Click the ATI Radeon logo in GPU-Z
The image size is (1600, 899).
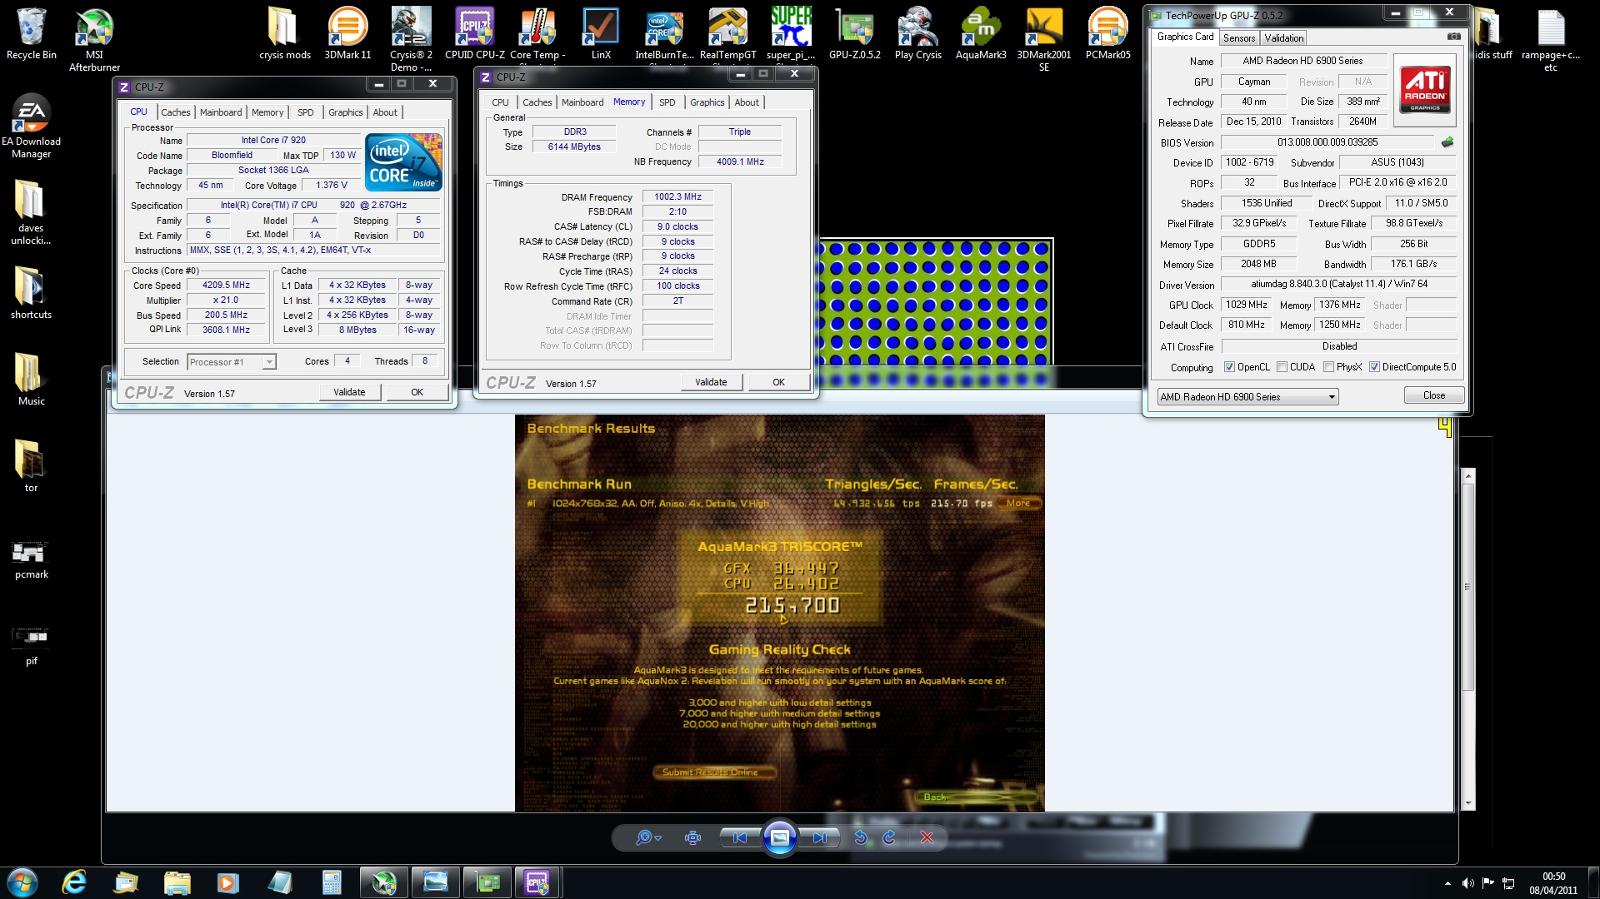click(1425, 89)
